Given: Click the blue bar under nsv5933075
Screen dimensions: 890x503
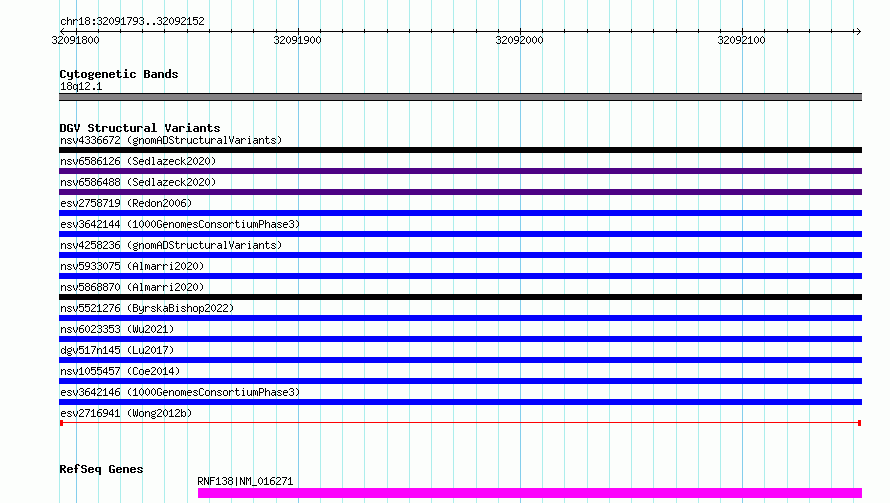Looking at the screenshot, I should pyautogui.click(x=460, y=276).
